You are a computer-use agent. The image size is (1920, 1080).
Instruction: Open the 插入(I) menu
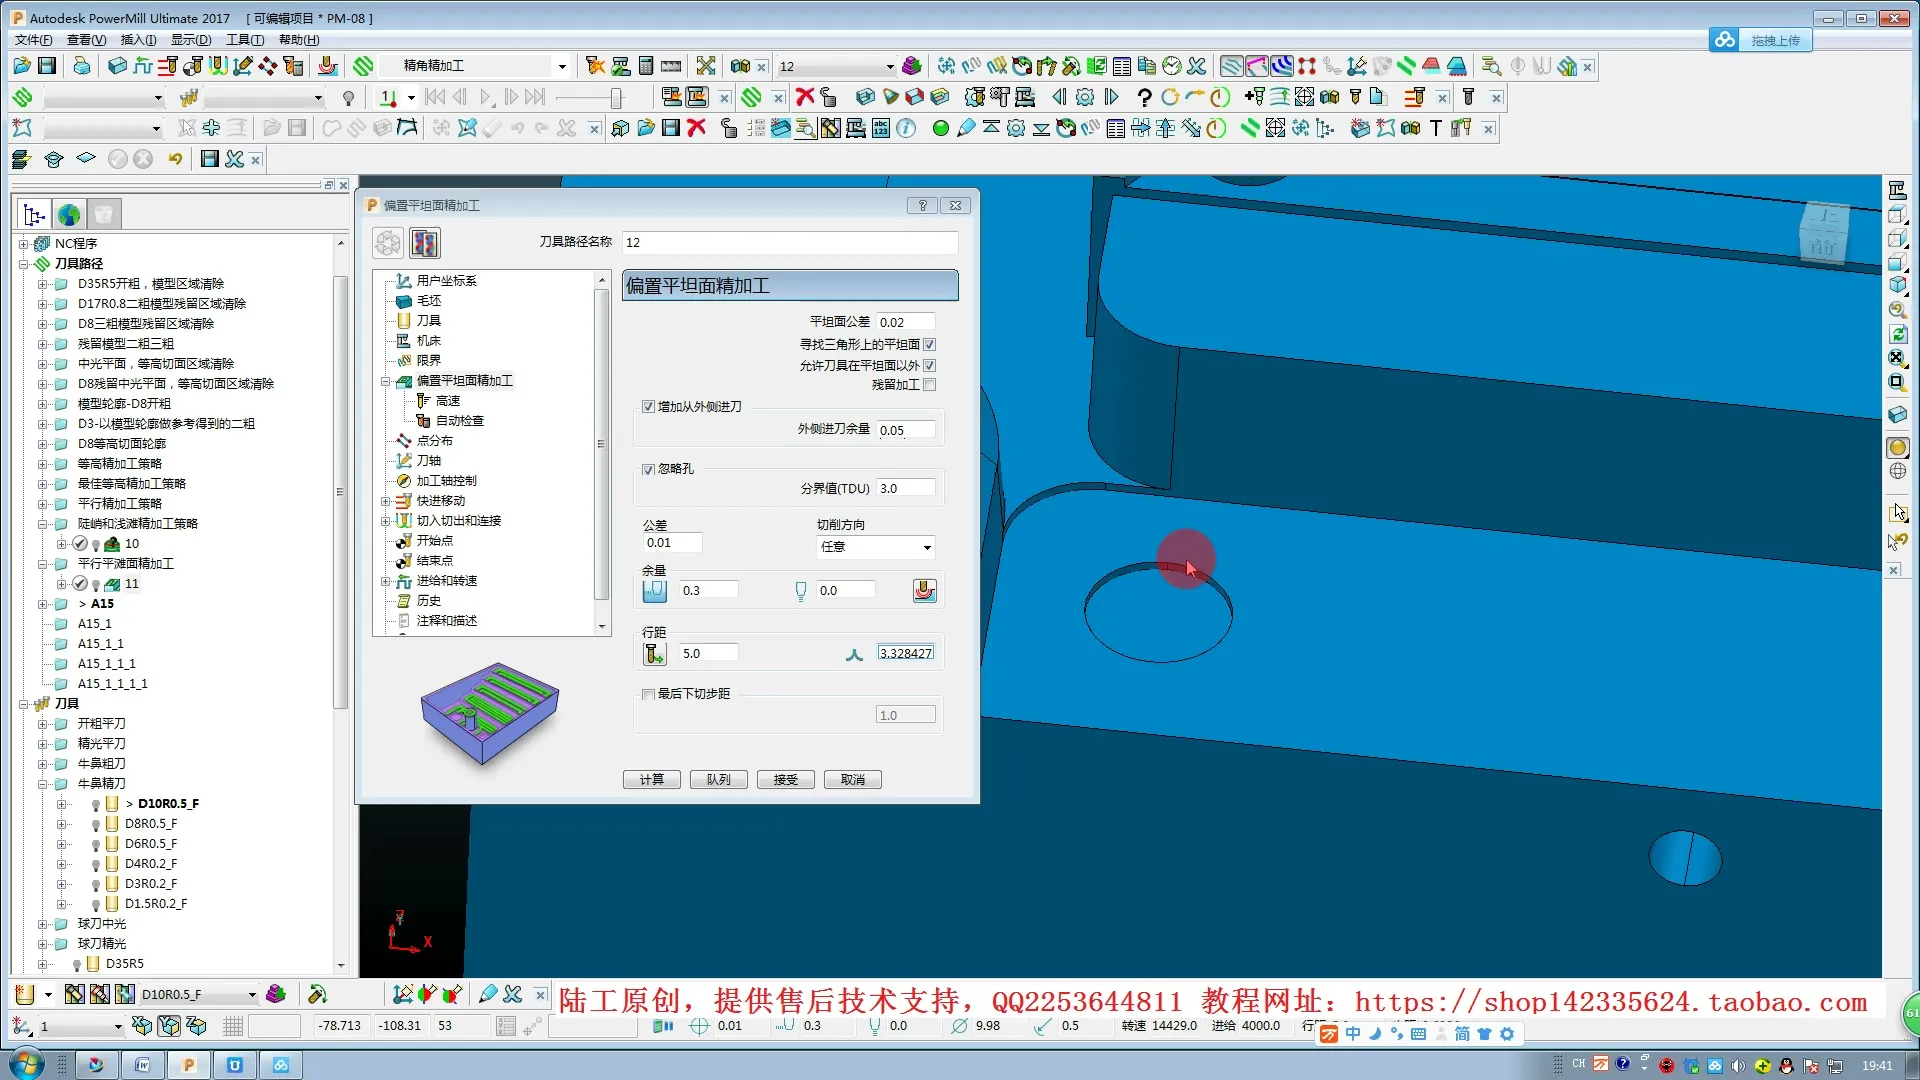click(x=138, y=40)
